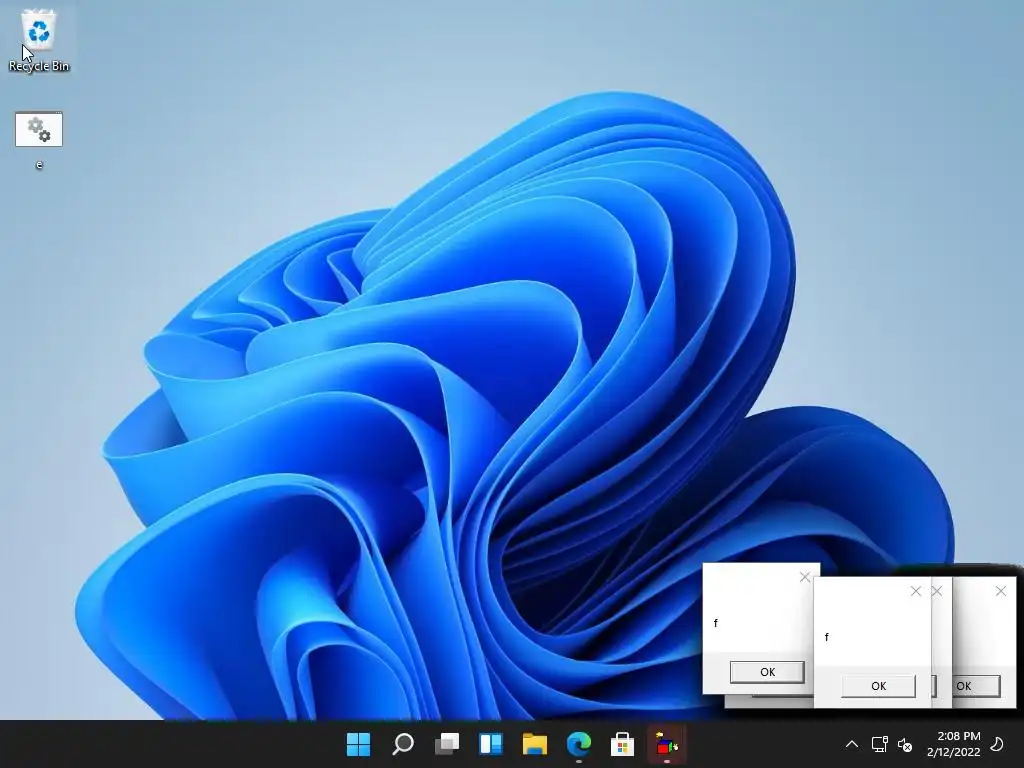The width and height of the screenshot is (1024, 768).
Task: Close the front center message box with X
Action: pyautogui.click(x=916, y=591)
